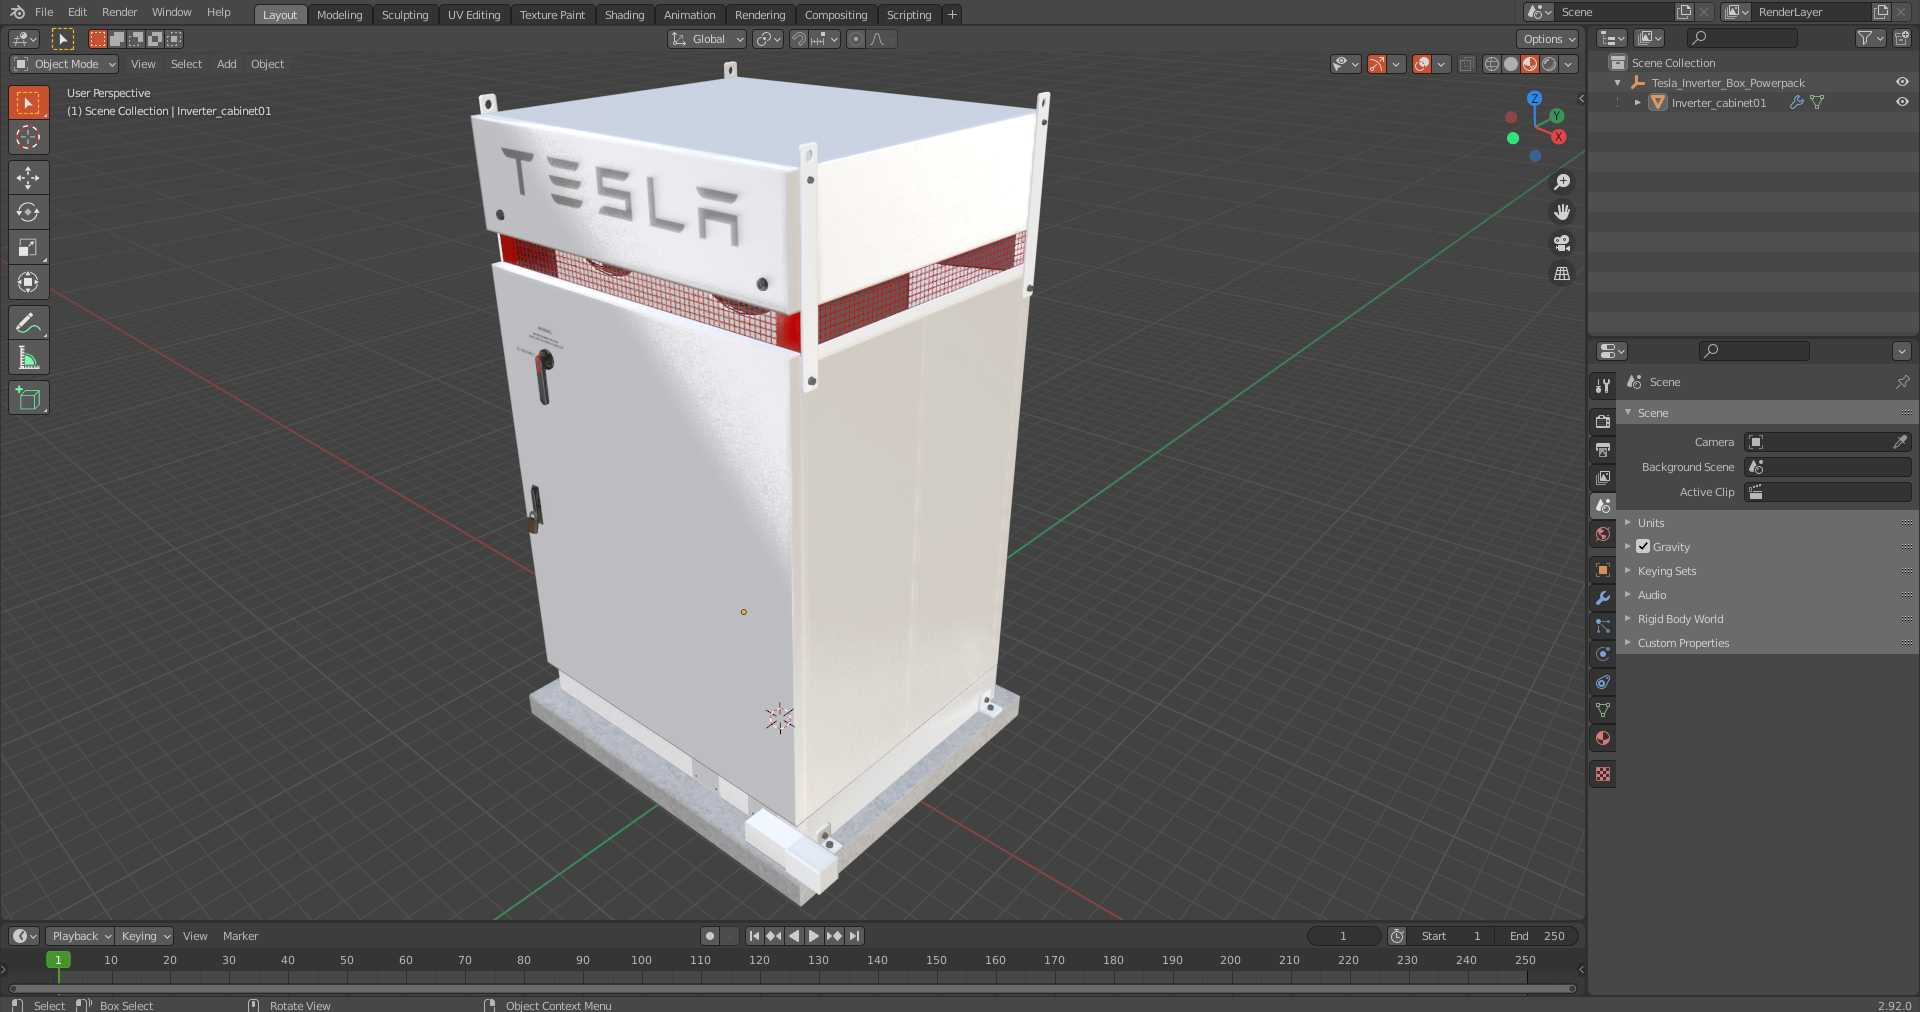Select the Annotate tool
The image size is (1920, 1012).
(28, 323)
